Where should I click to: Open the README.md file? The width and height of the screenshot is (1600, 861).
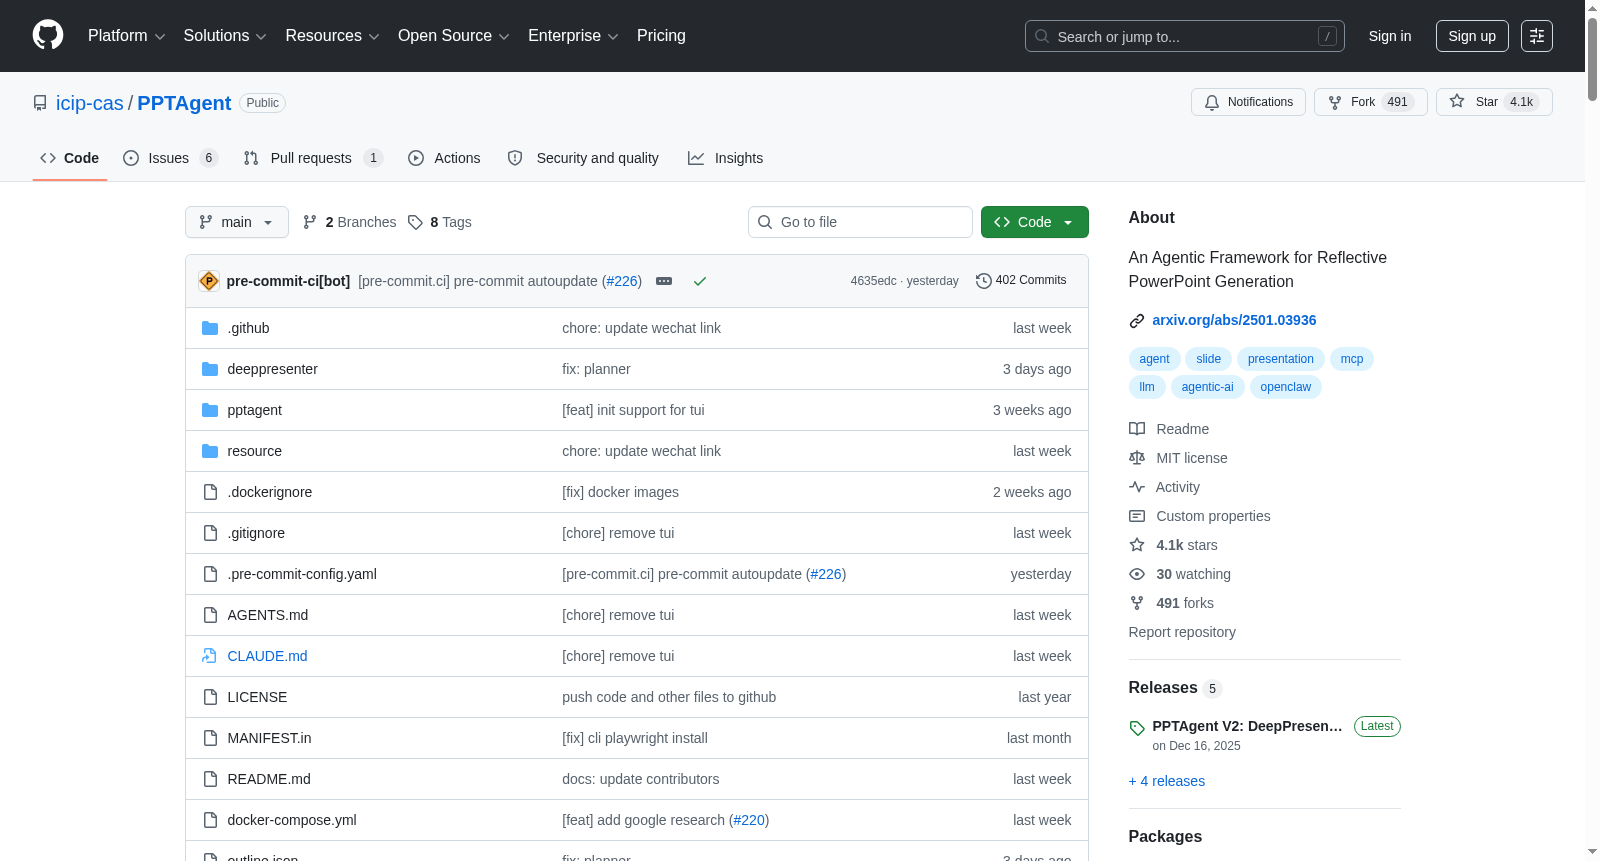pos(269,779)
